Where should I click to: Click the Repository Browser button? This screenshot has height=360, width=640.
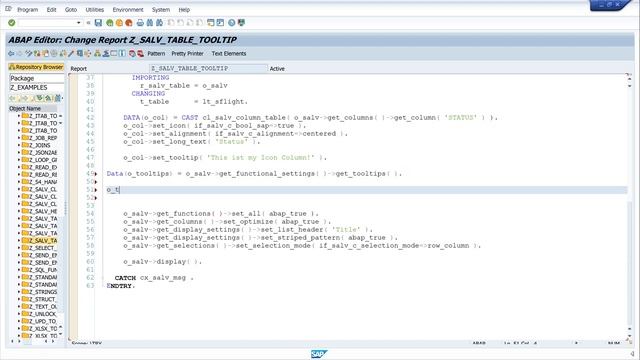pos(36,67)
